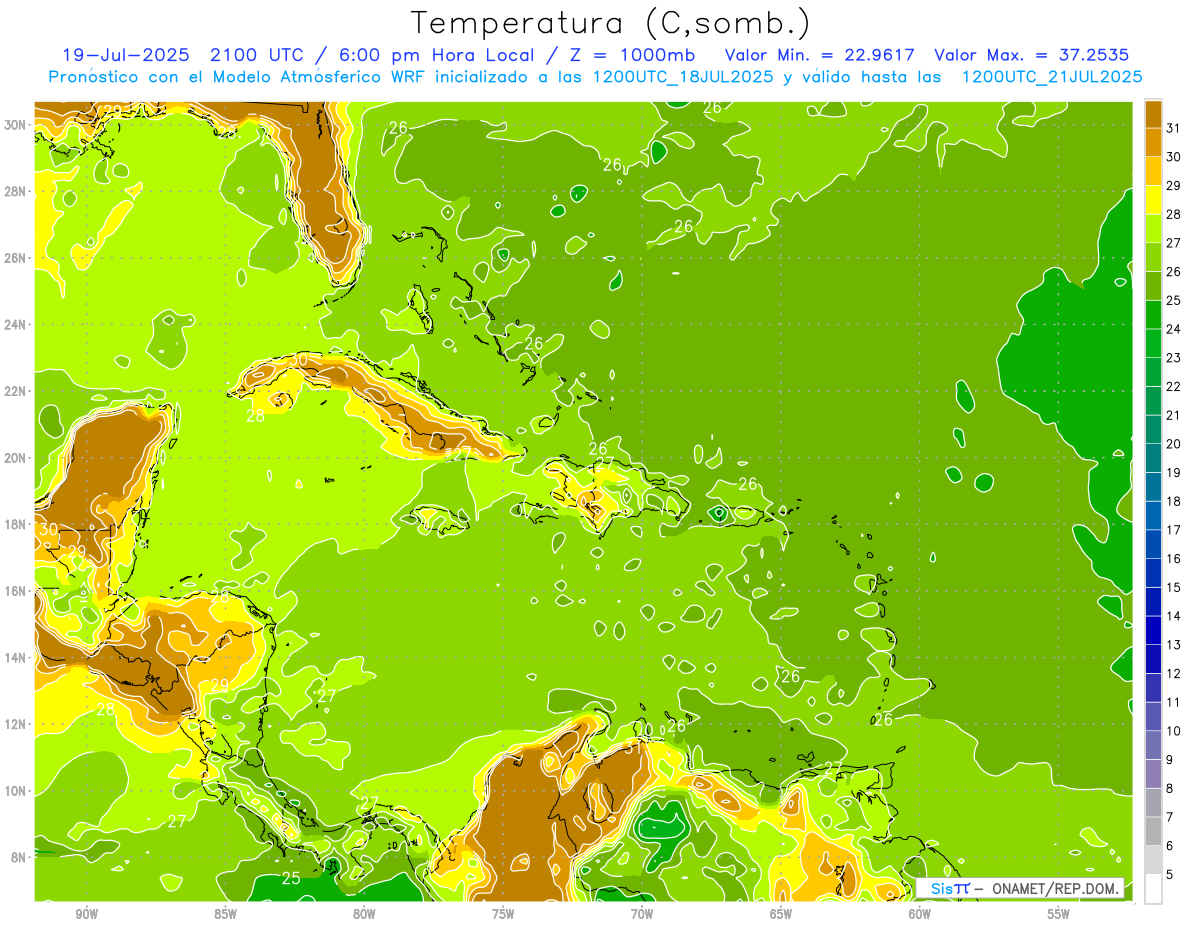Viewport: 1200px width, 927px height.
Task: Click the brown legend swatch above 31
Action: tap(1153, 114)
